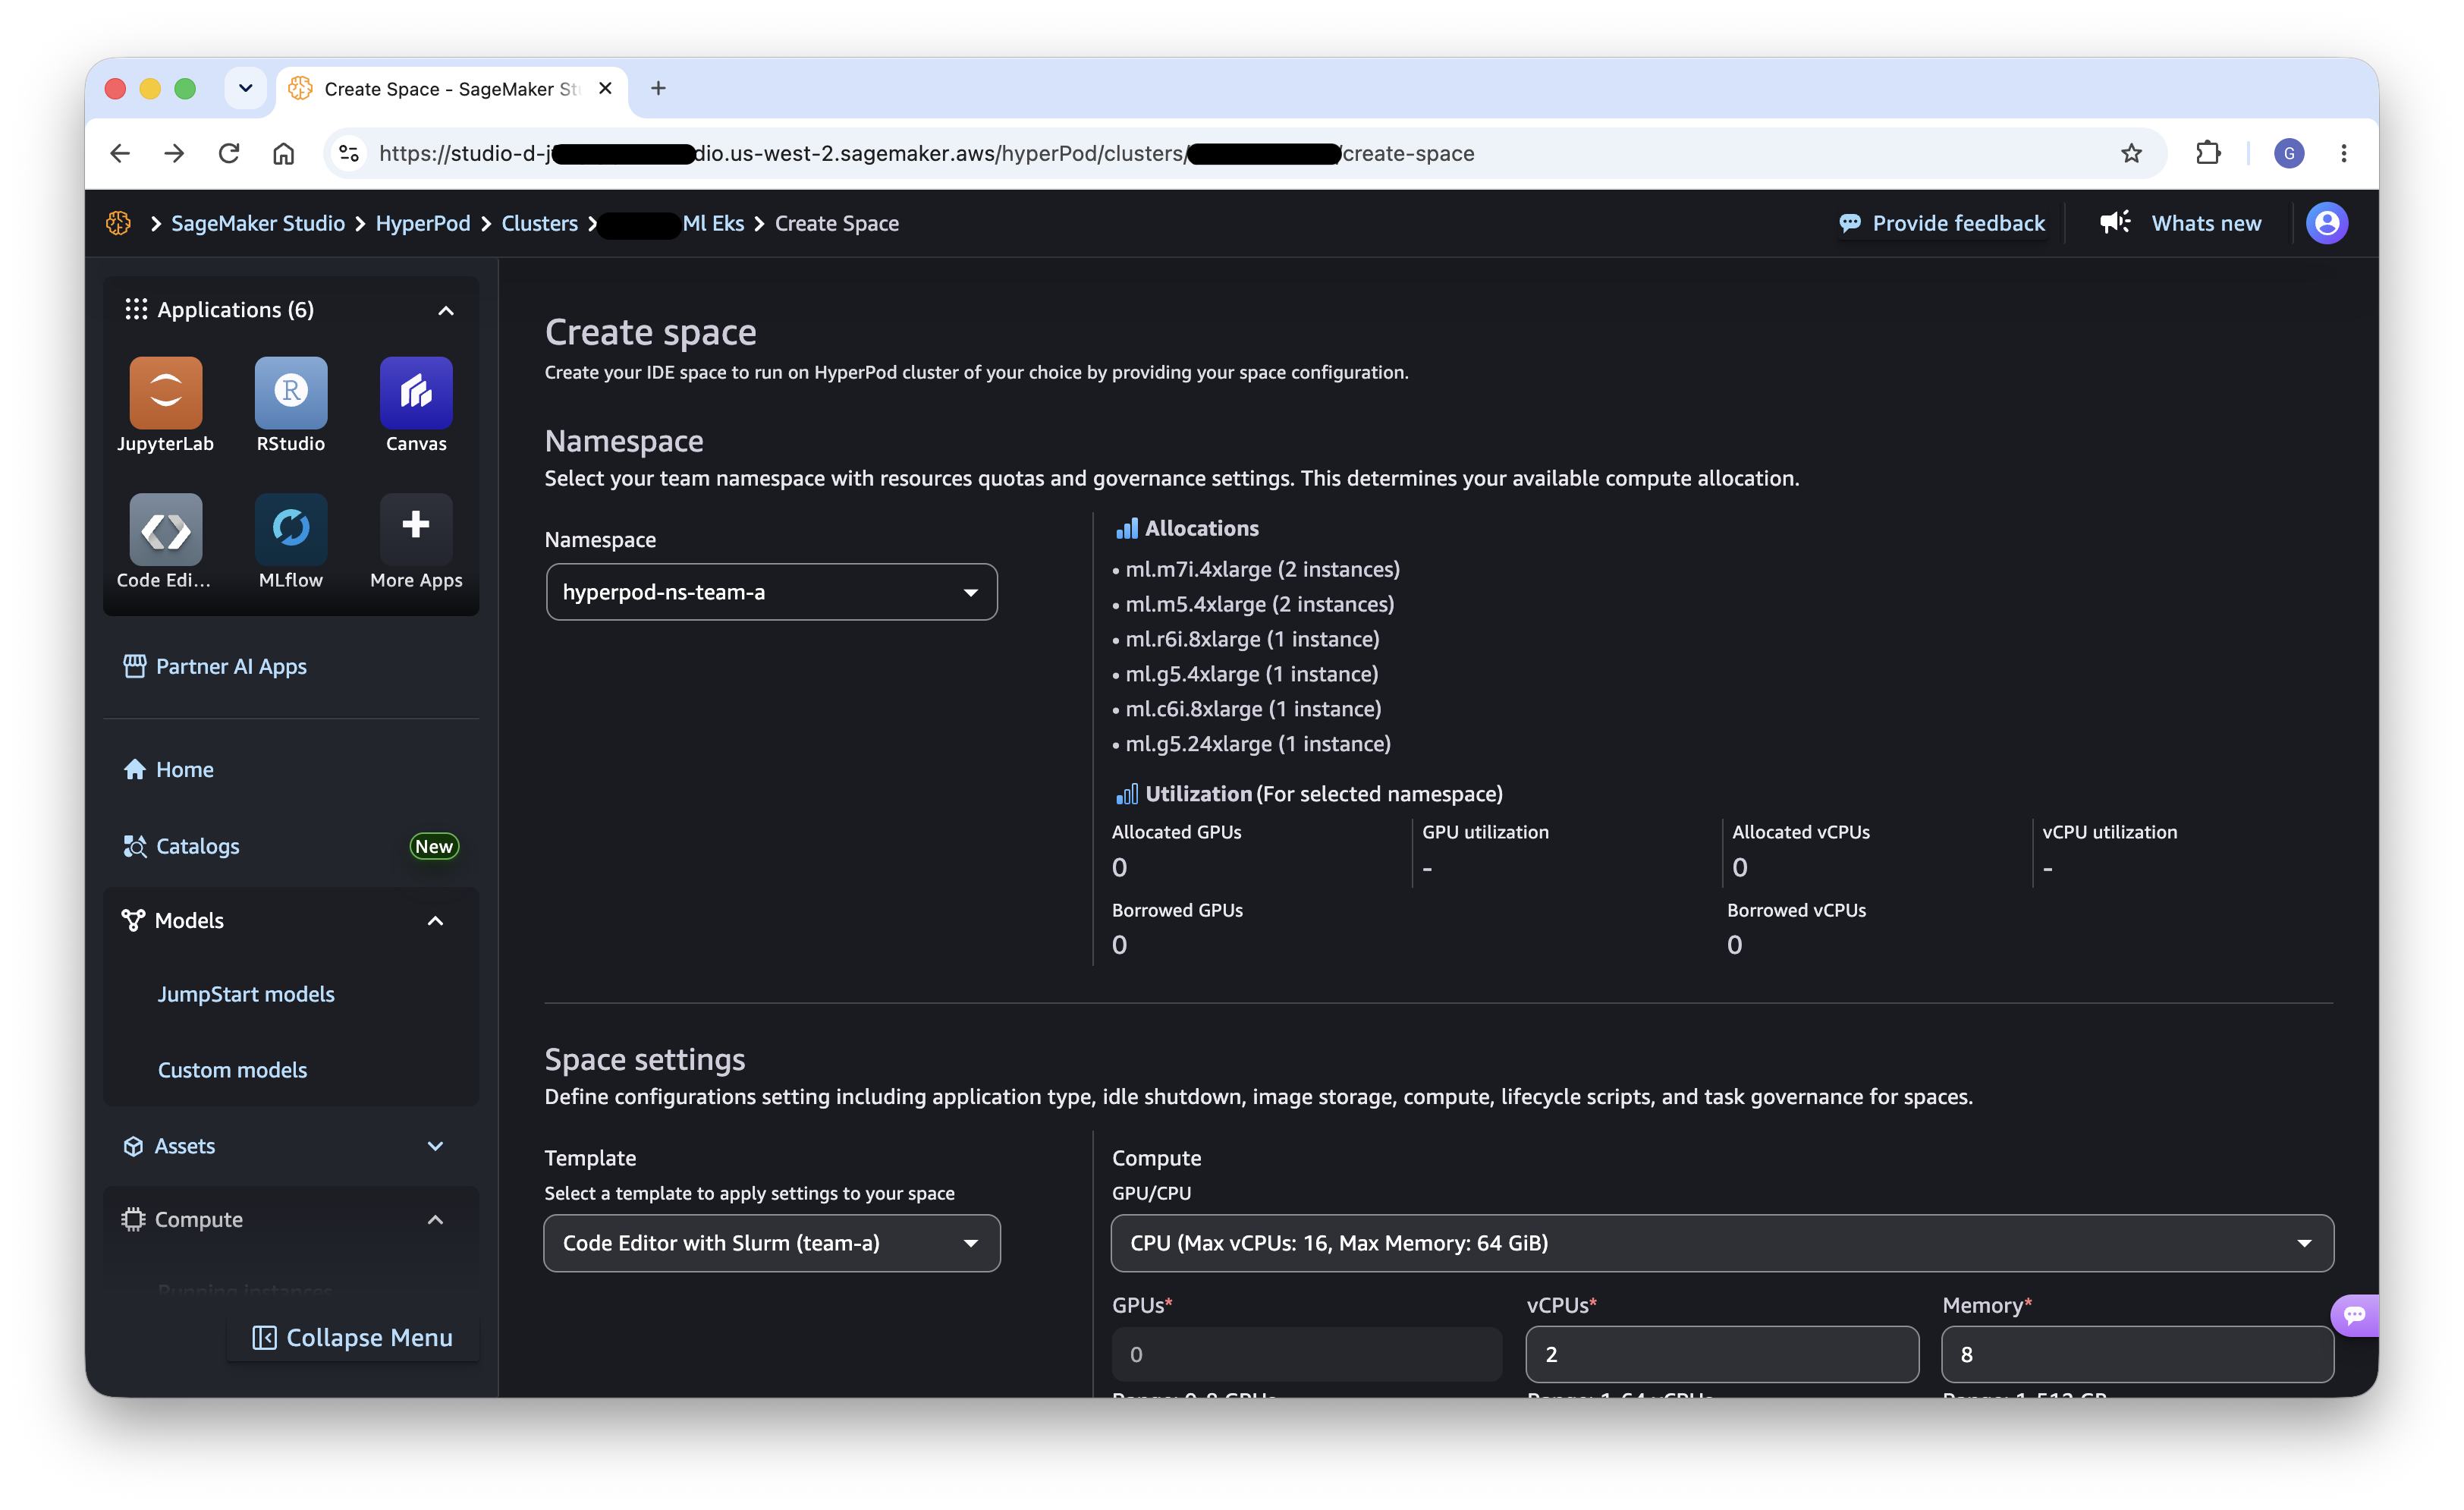The height and width of the screenshot is (1510, 2464).
Task: Go to the browser home page
Action: pos(284,153)
